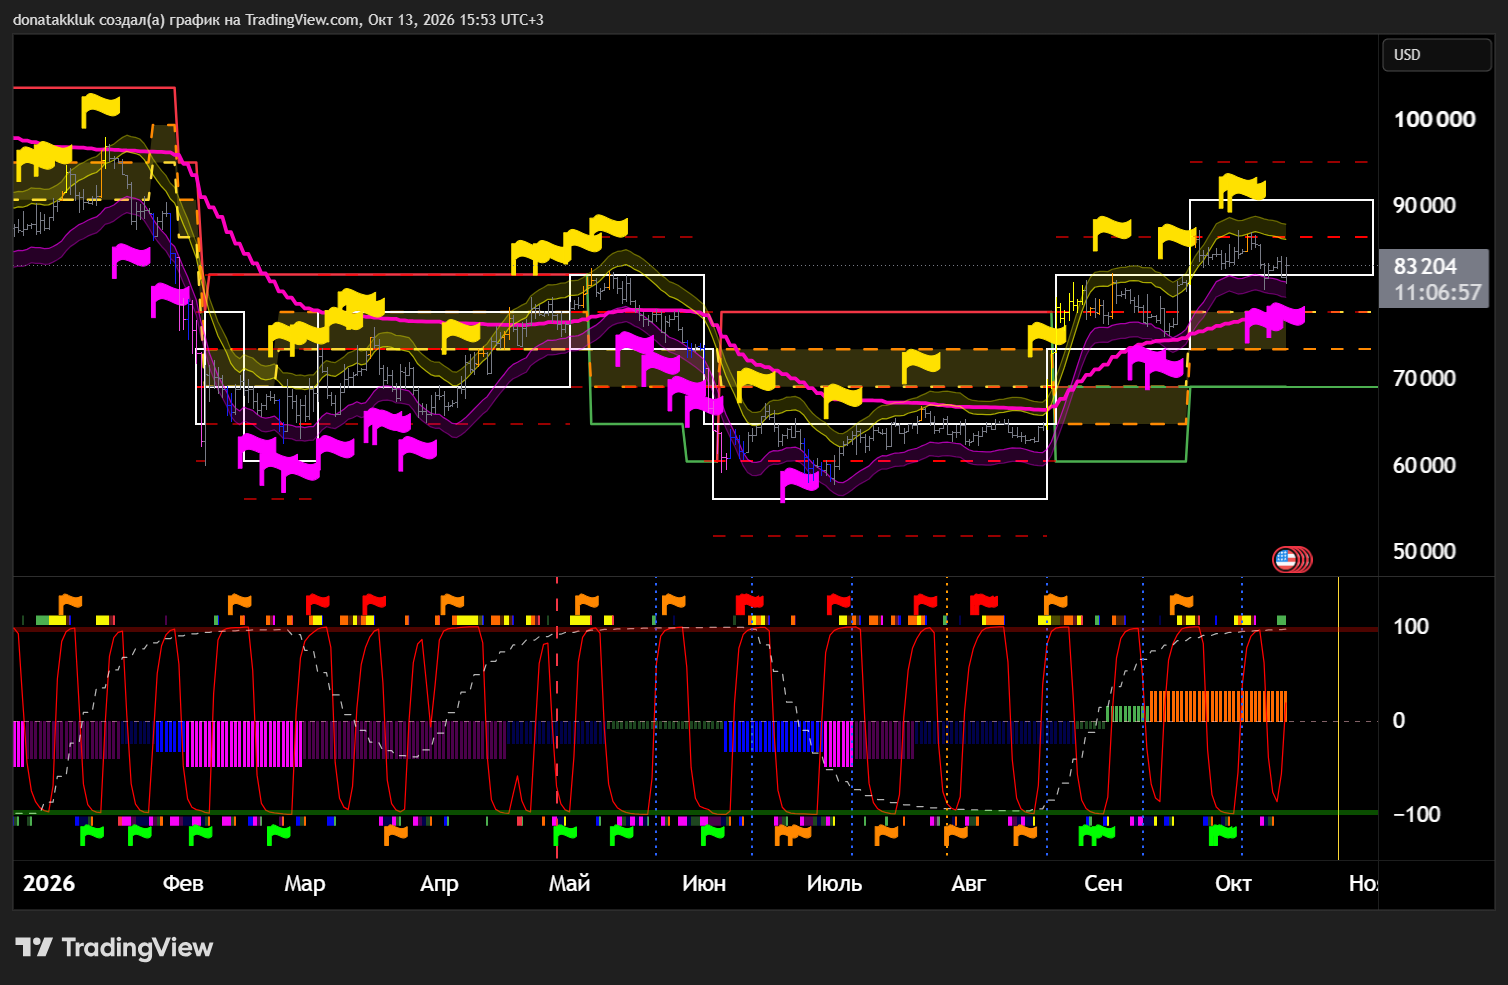Click the 60 000 price scale label
This screenshot has height=985, width=1508.
click(x=1424, y=465)
